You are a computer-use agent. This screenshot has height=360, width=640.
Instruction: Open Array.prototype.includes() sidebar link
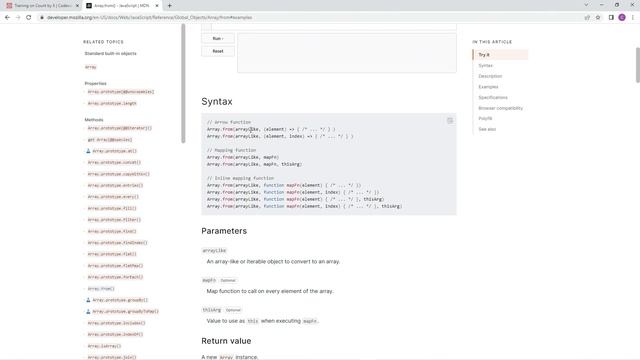coord(116,323)
